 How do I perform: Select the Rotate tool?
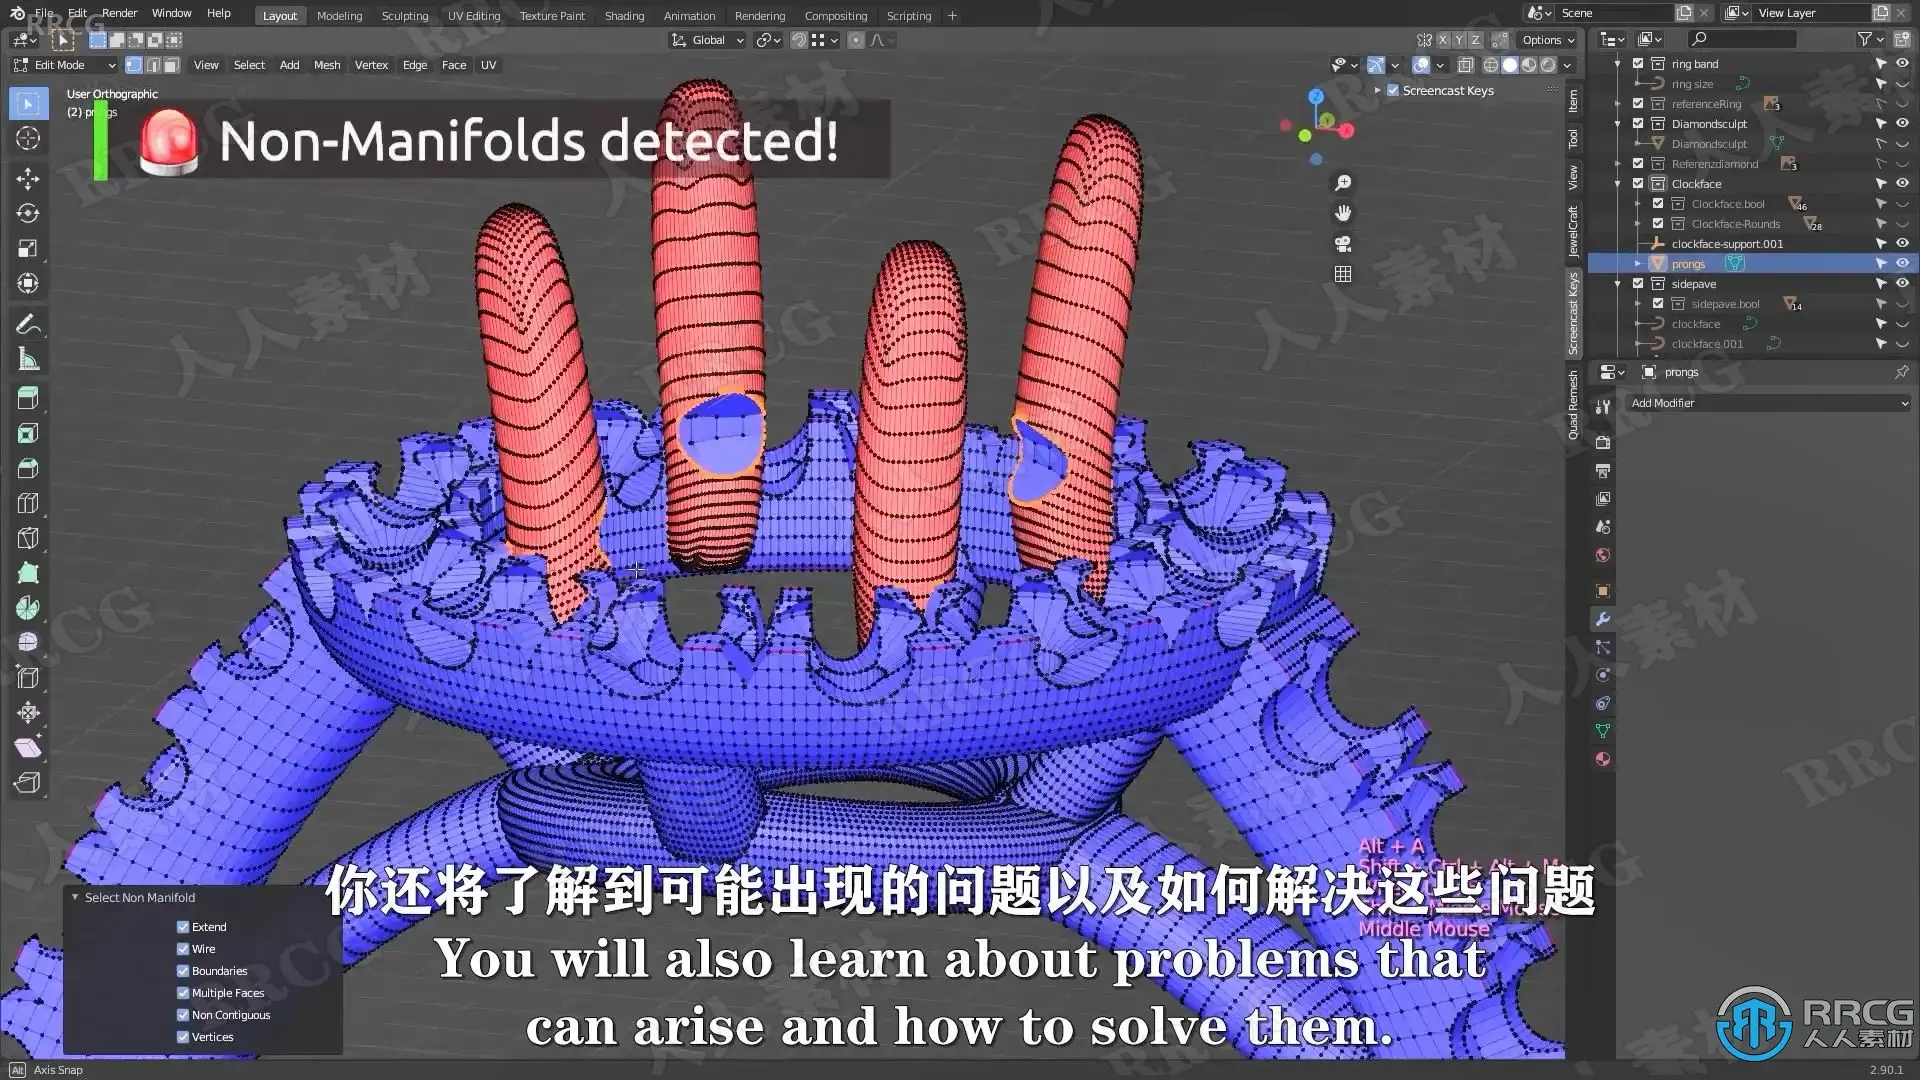(x=28, y=213)
